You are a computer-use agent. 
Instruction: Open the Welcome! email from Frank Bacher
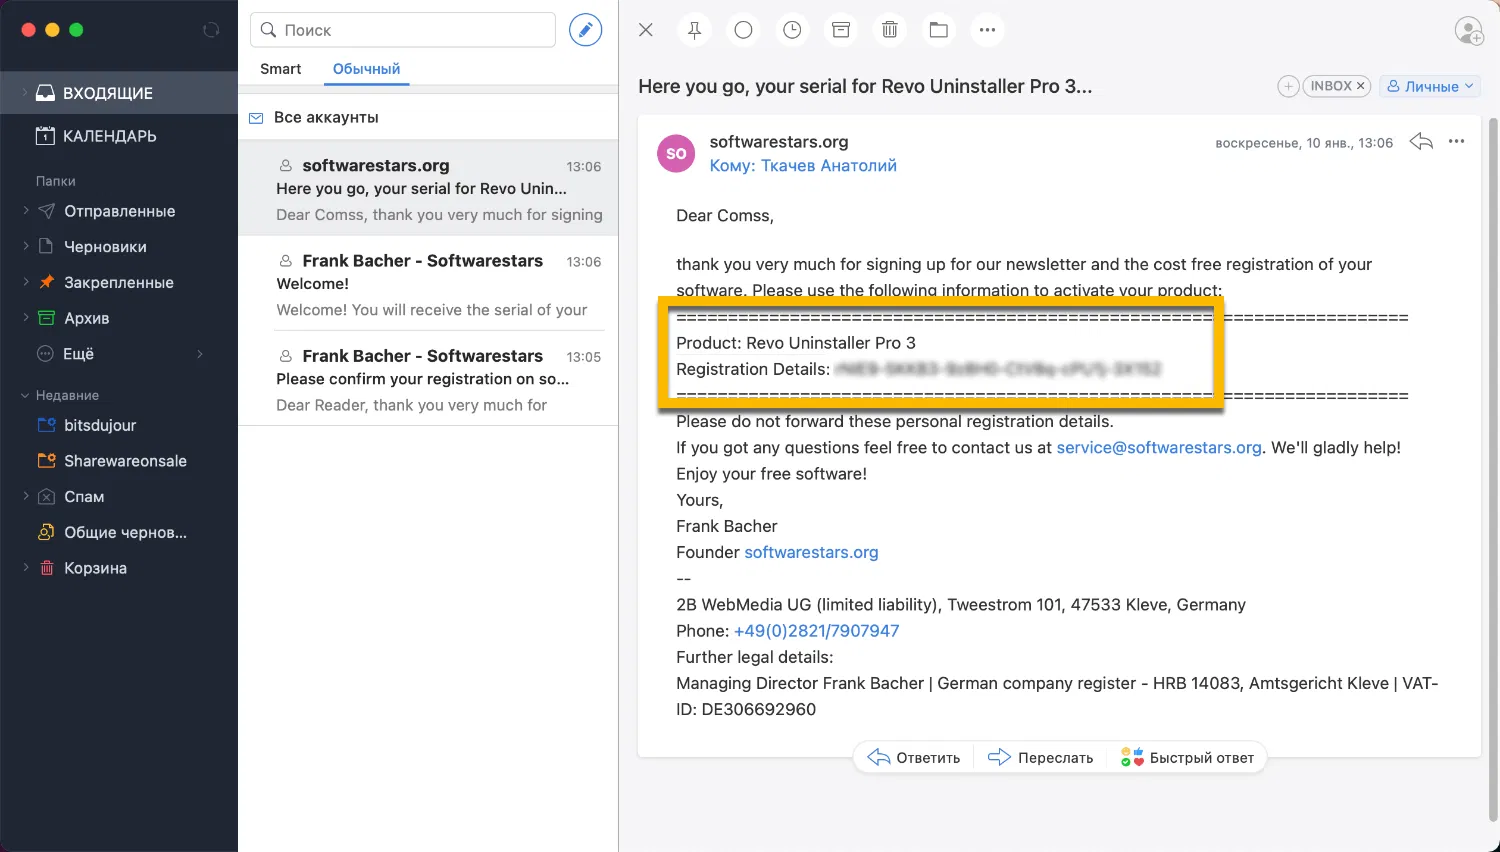[428, 285]
